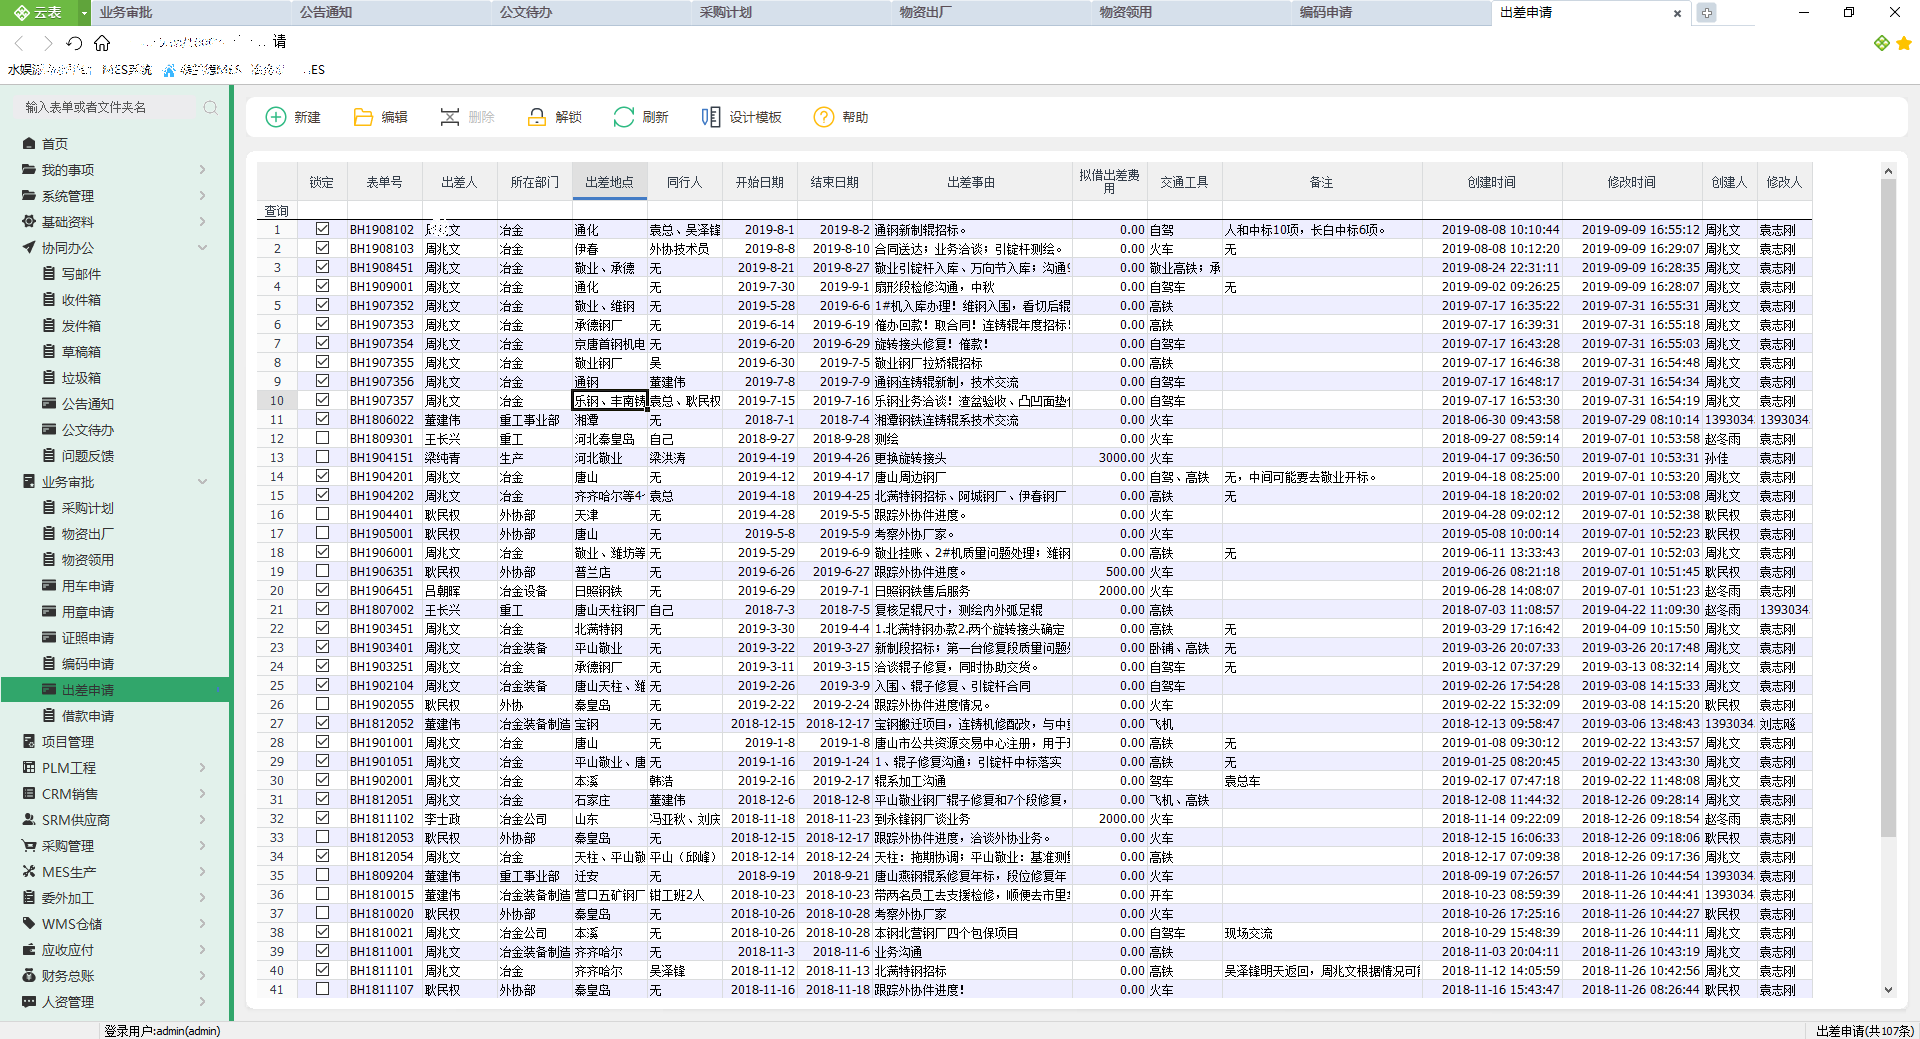
Task: Click the page reload icon
Action: (x=74, y=43)
